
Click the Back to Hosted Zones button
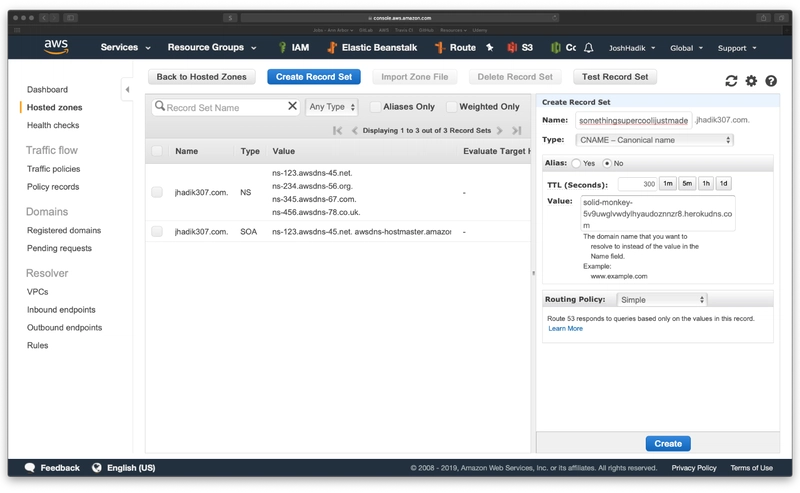(202, 77)
